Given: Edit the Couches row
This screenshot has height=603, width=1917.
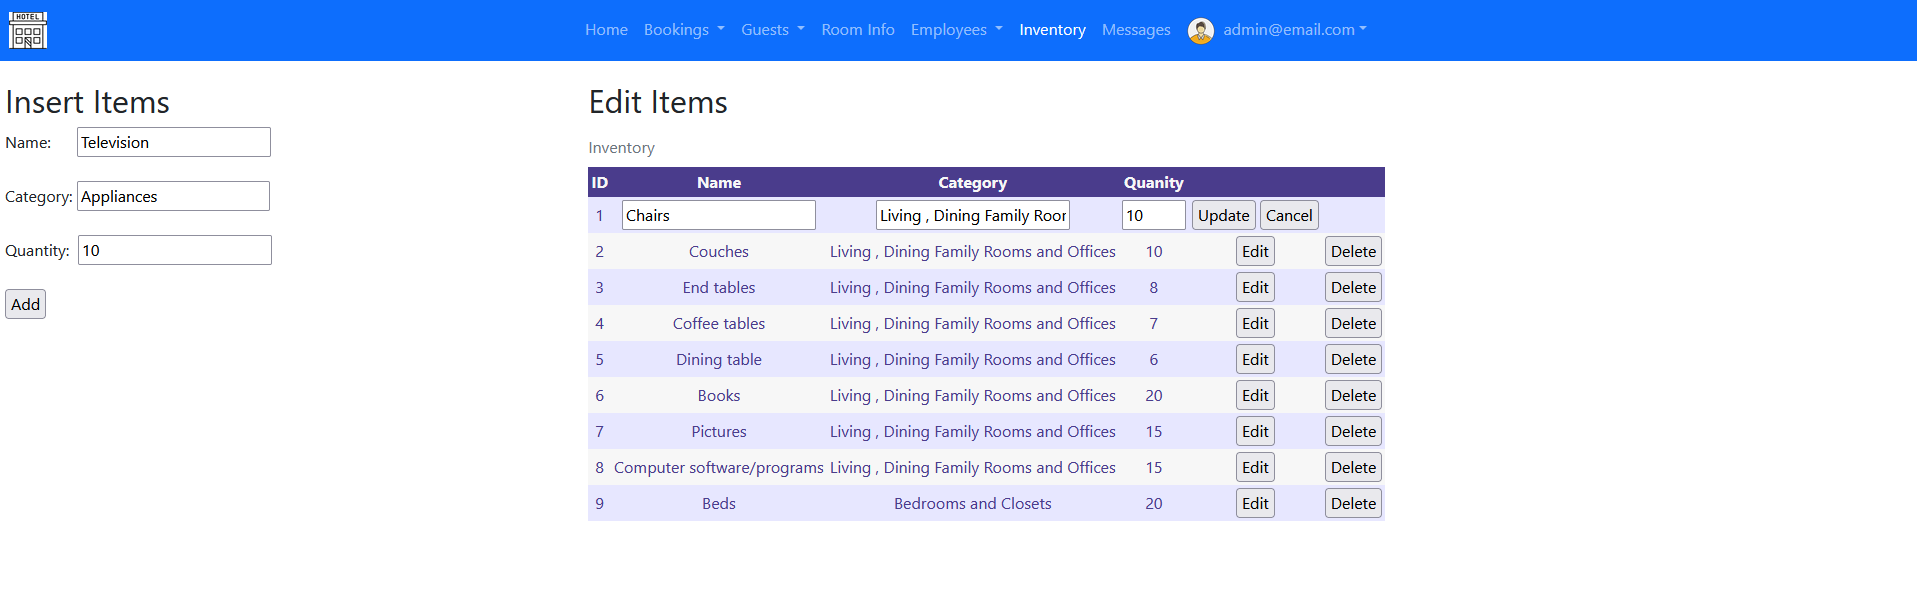Looking at the screenshot, I should 1254,252.
